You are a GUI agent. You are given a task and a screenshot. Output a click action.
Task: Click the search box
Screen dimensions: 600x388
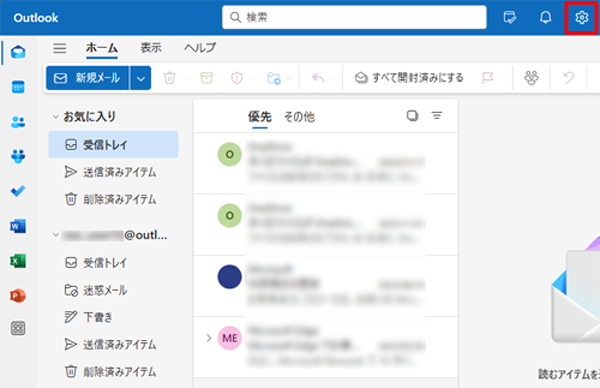354,17
